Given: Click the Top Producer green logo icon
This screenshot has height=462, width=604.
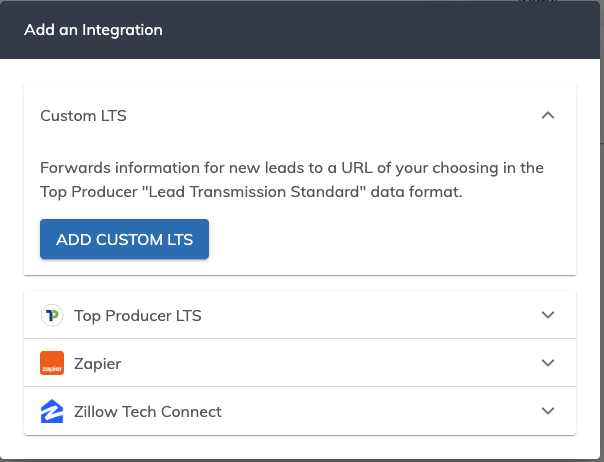Looking at the screenshot, I should coord(52,316).
